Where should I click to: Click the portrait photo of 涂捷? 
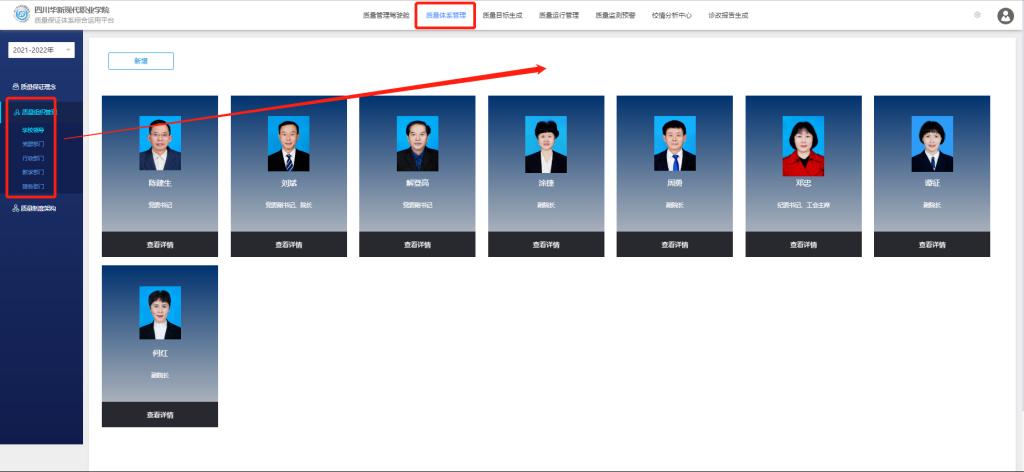coord(546,144)
